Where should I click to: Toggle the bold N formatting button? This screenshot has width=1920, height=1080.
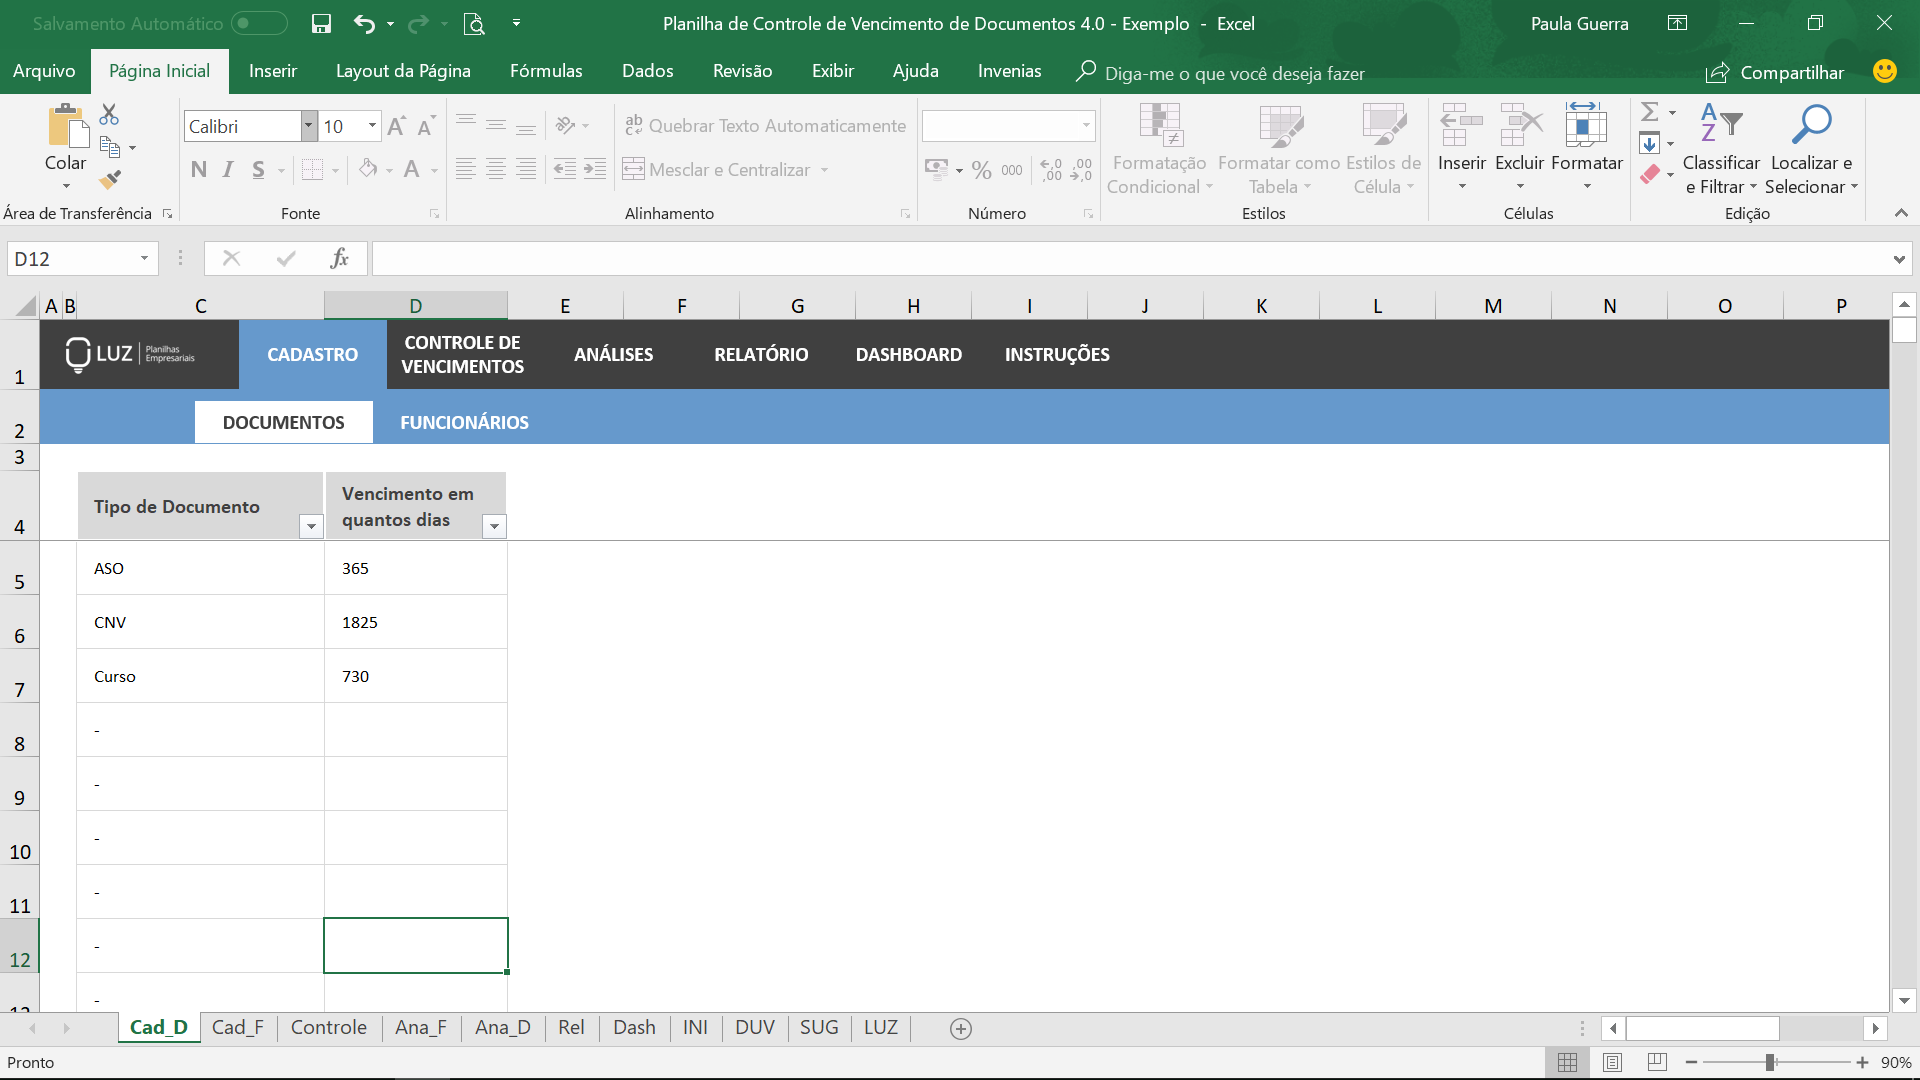coord(199,170)
